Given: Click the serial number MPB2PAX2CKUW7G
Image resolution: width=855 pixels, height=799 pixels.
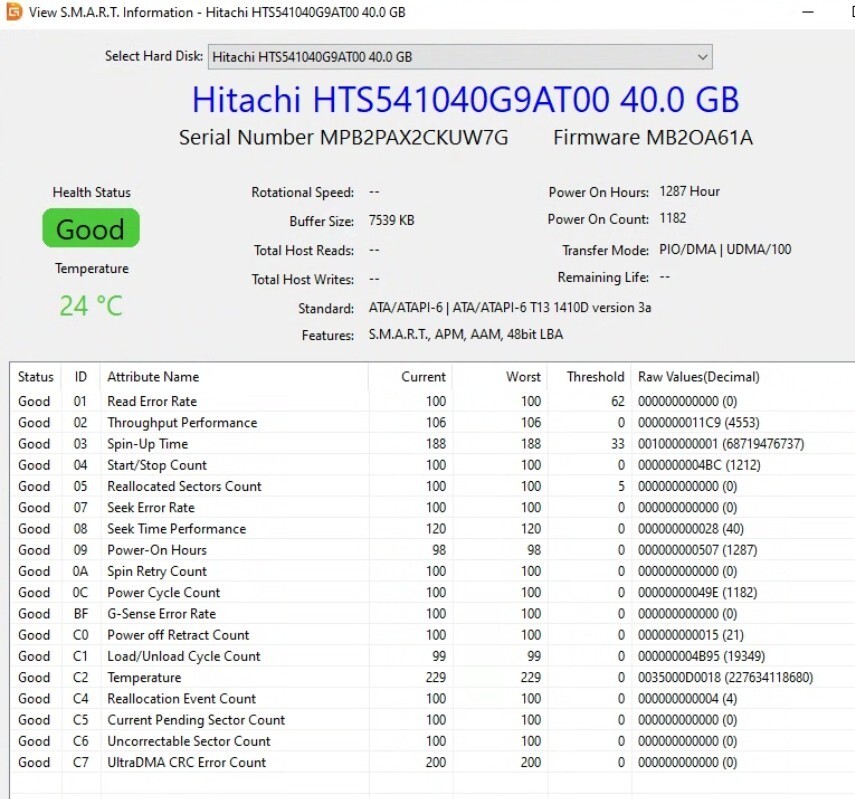Looking at the screenshot, I should [413, 137].
